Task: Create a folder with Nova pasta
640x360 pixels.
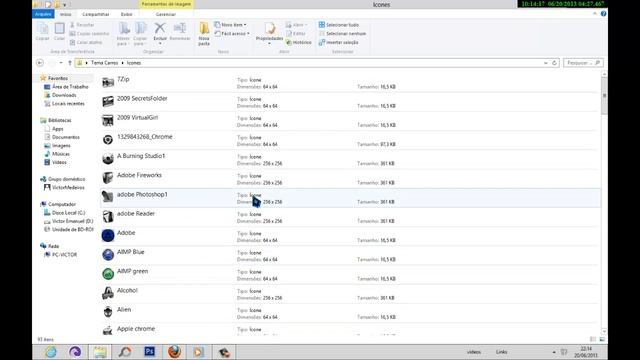Action: coord(204,34)
